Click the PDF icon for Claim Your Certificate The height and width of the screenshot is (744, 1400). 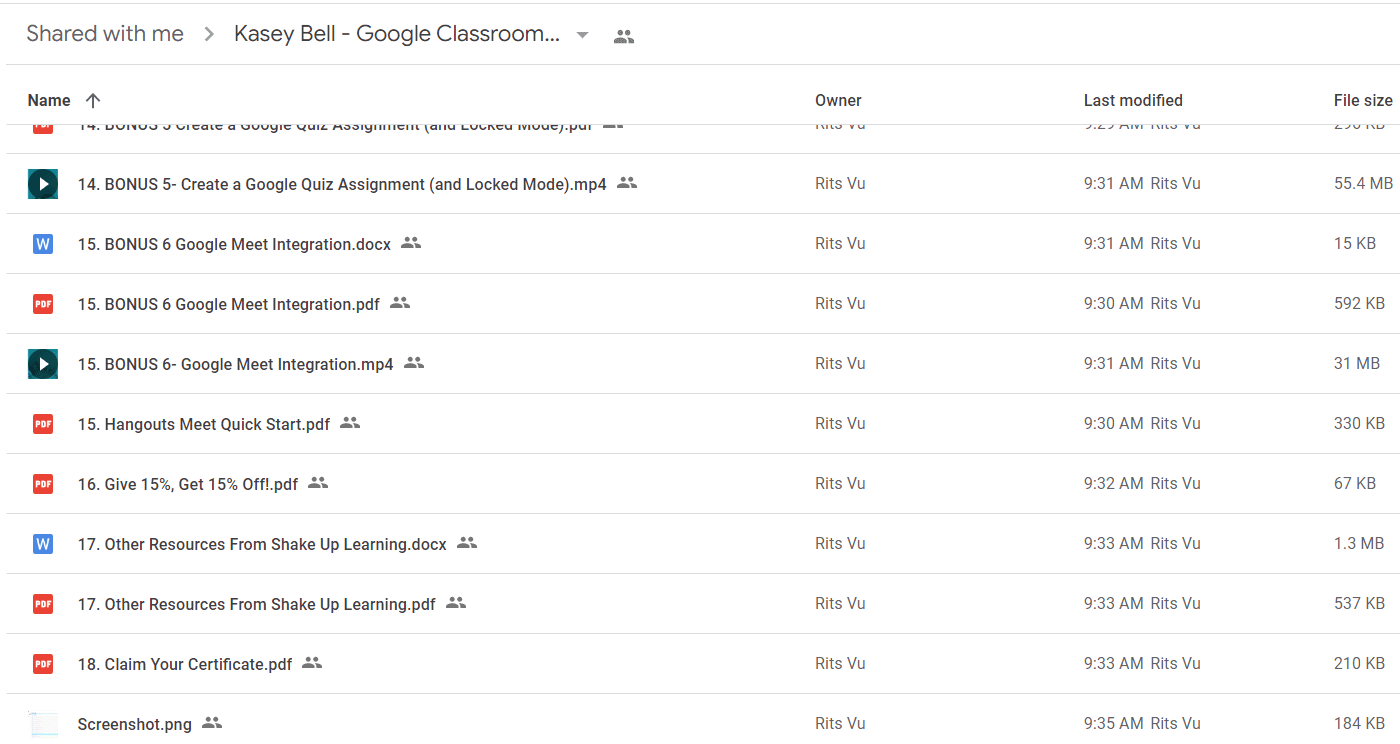[x=43, y=664]
